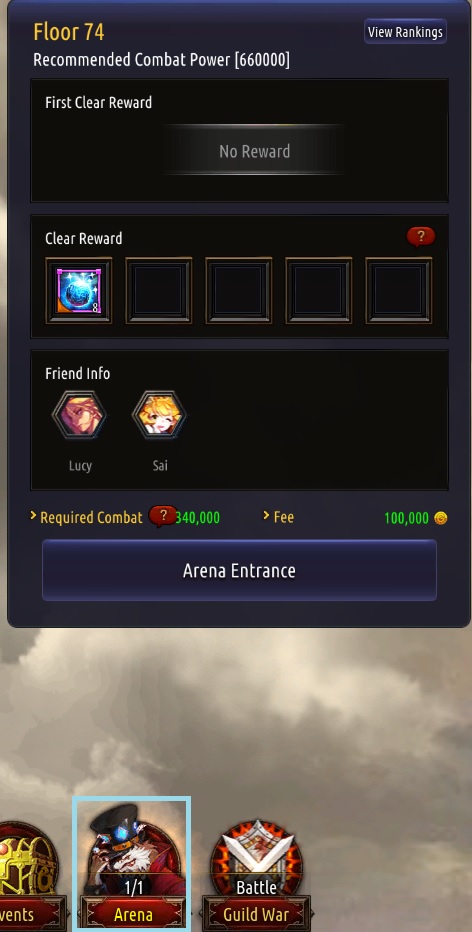Screen dimensions: 472x932
Task: Expand the Fee arrow marker
Action: tap(267, 516)
